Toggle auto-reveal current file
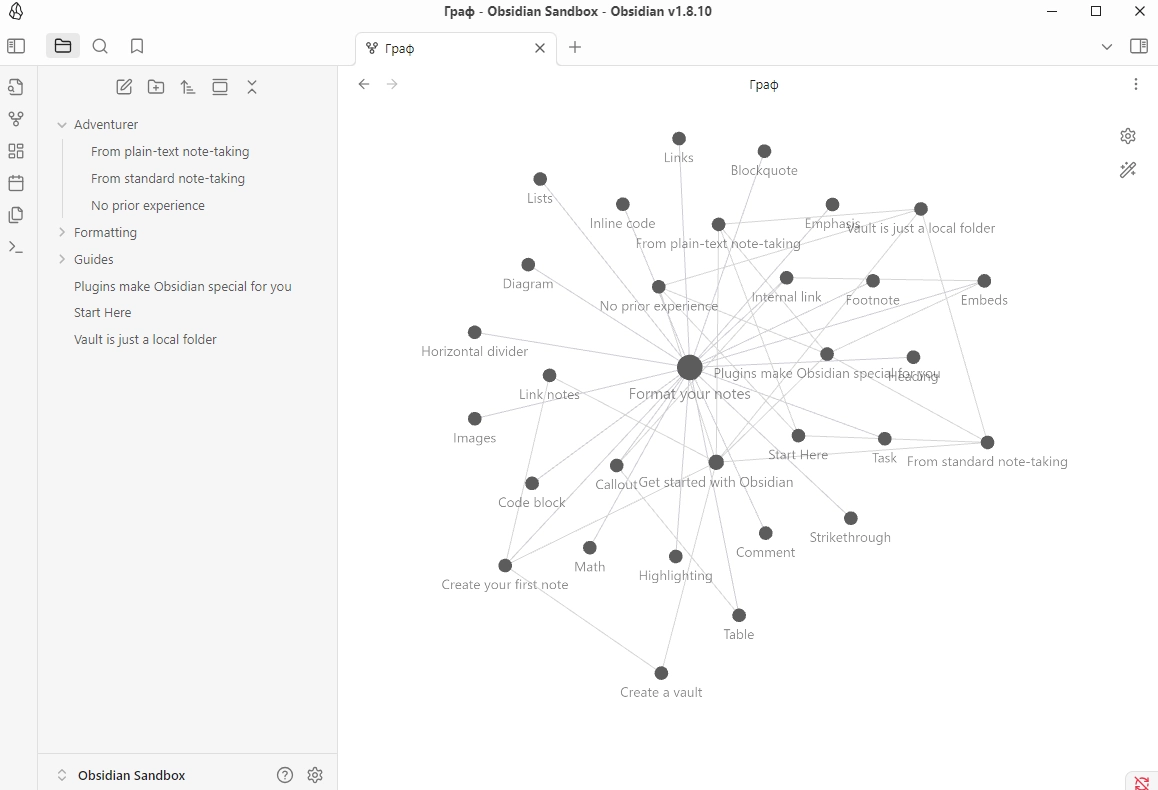 [220, 87]
